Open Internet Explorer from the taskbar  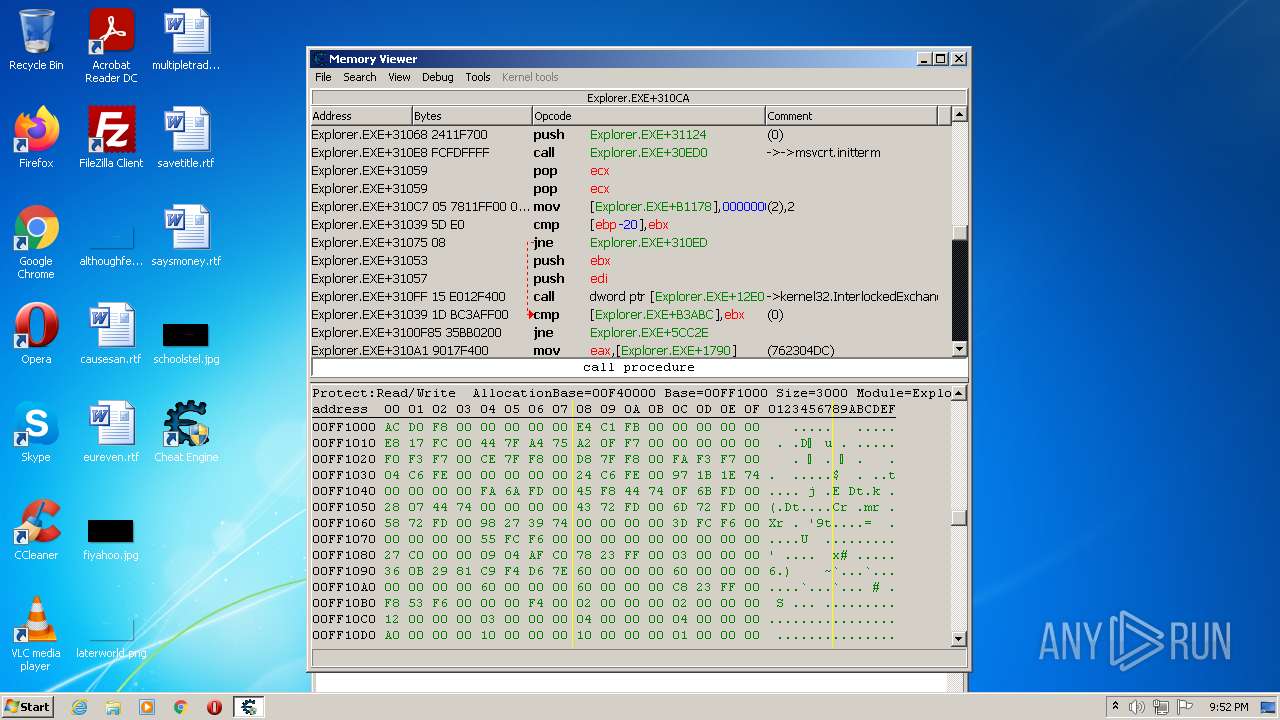pos(79,707)
